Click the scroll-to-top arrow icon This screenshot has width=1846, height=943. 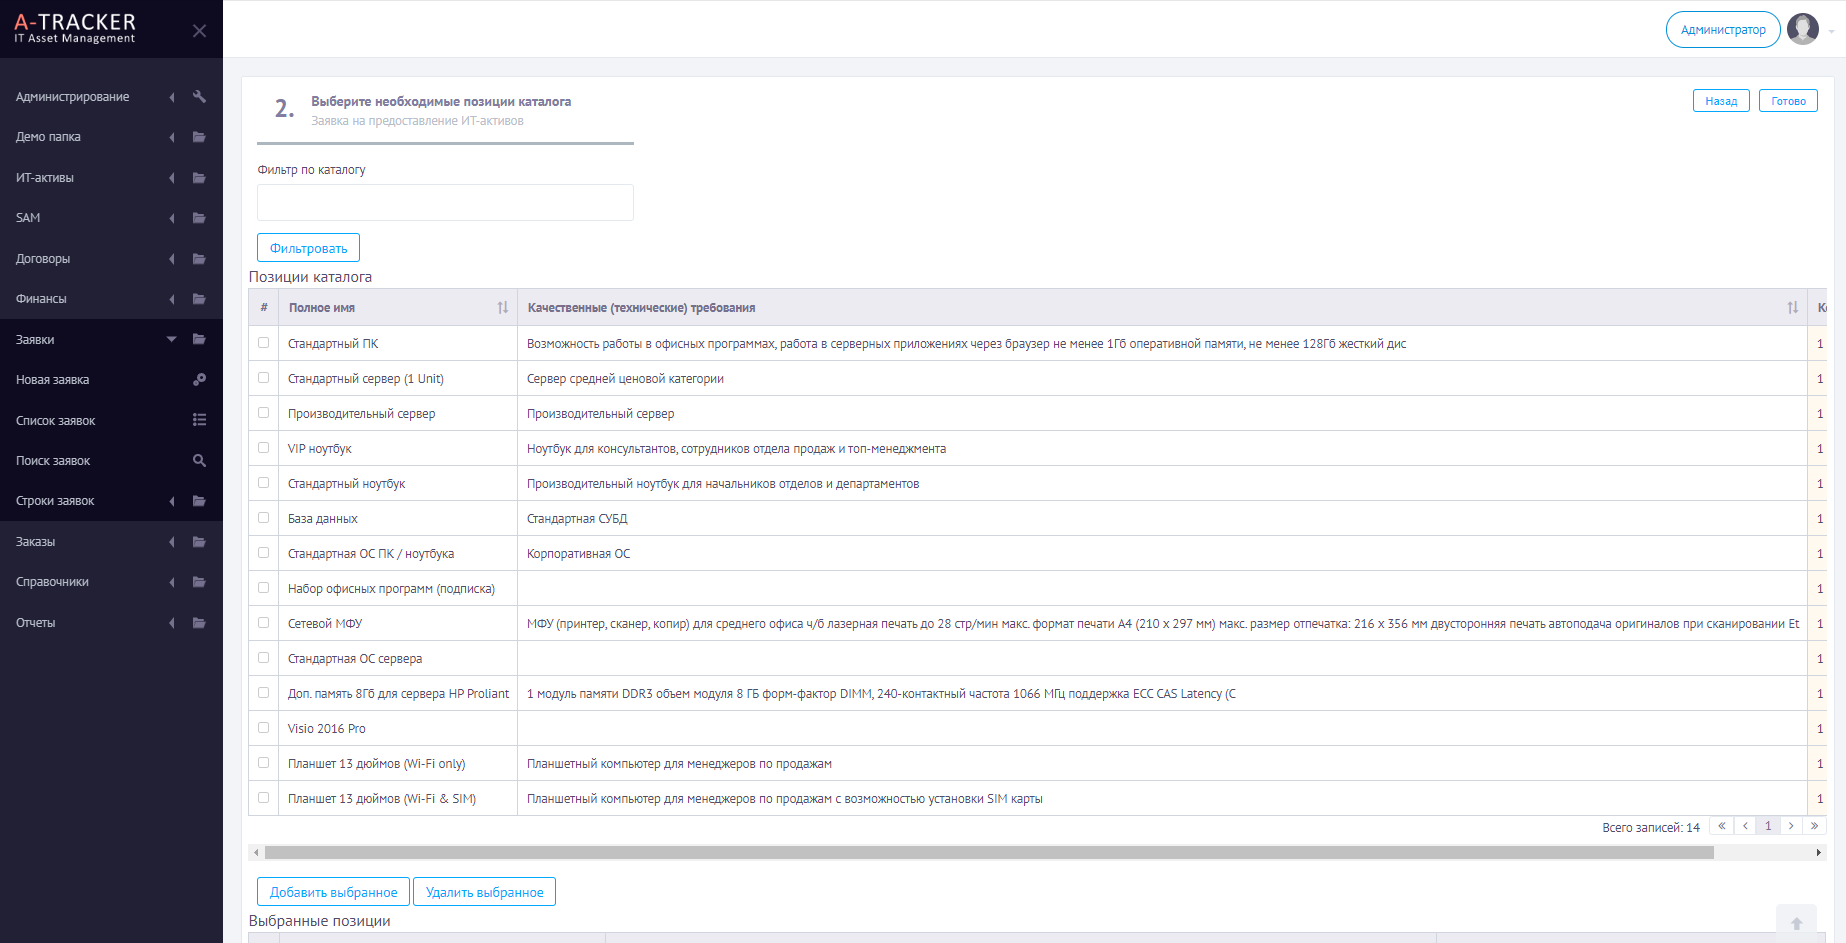click(1796, 924)
